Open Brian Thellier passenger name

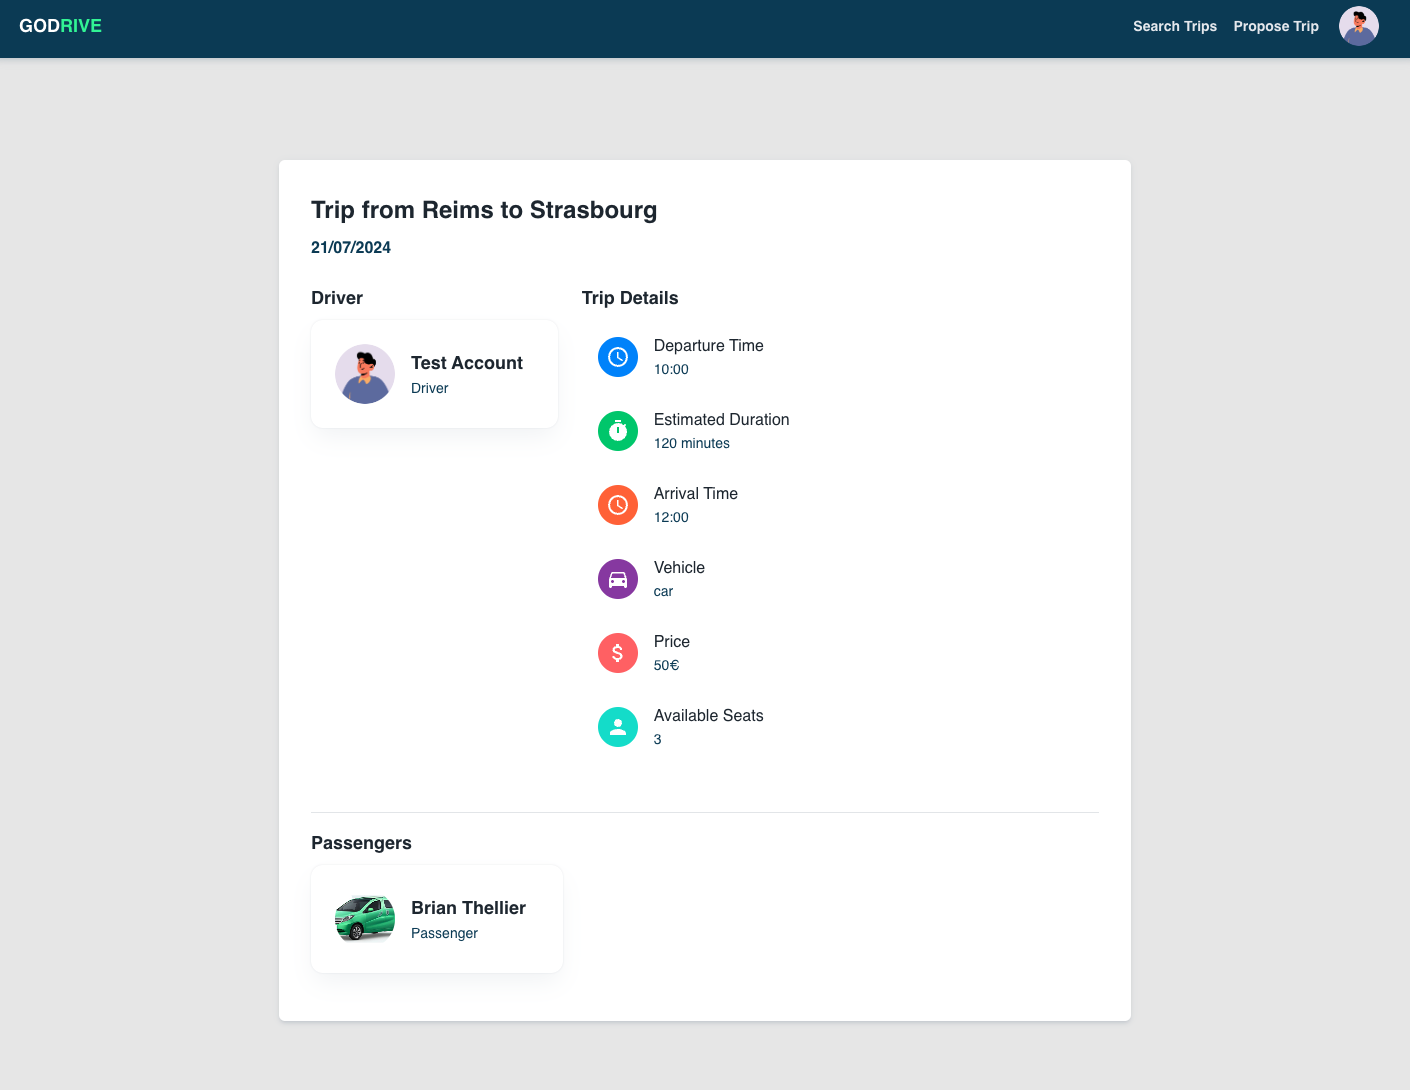(x=468, y=908)
